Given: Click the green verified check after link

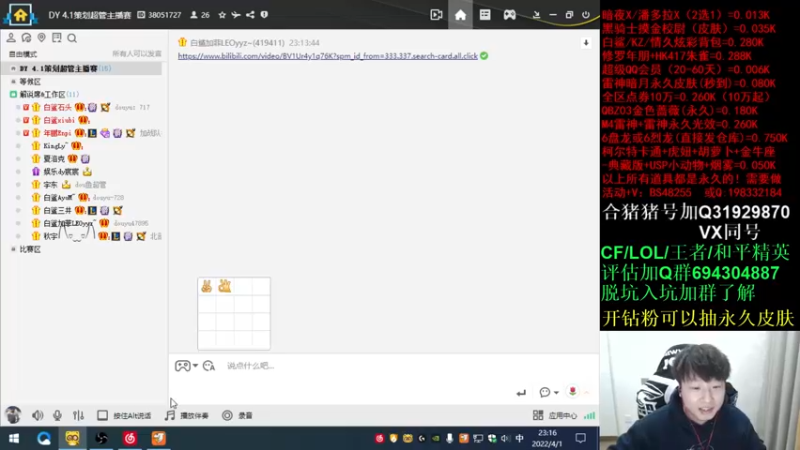Looking at the screenshot, I should pyautogui.click(x=484, y=56).
